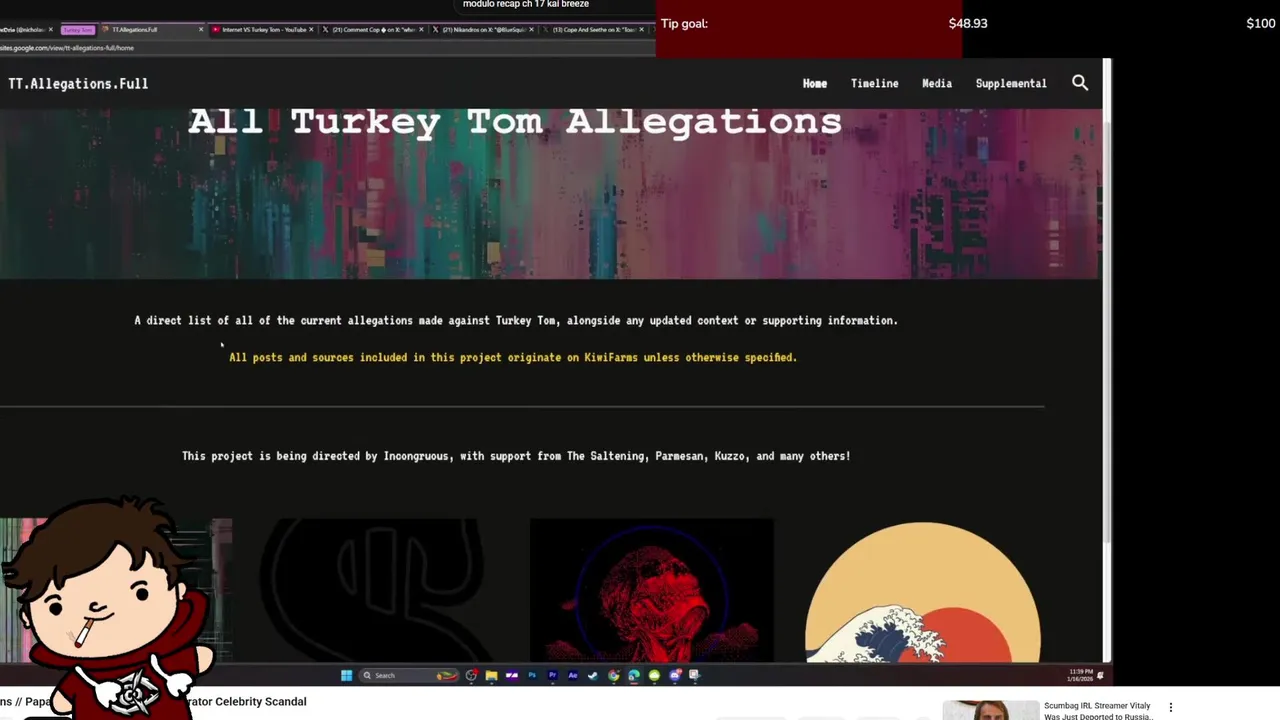Launch After Effects from the taskbar

coord(573,676)
